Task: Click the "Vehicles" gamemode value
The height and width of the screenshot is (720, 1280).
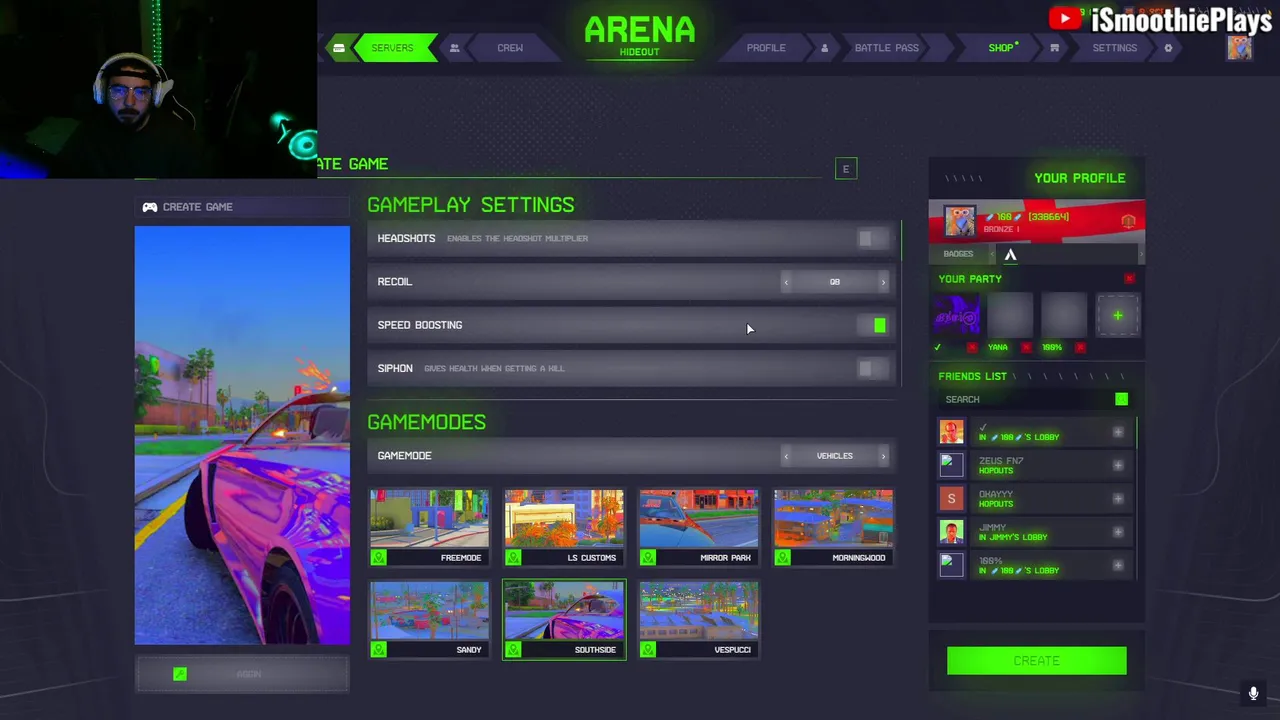Action: [x=834, y=456]
